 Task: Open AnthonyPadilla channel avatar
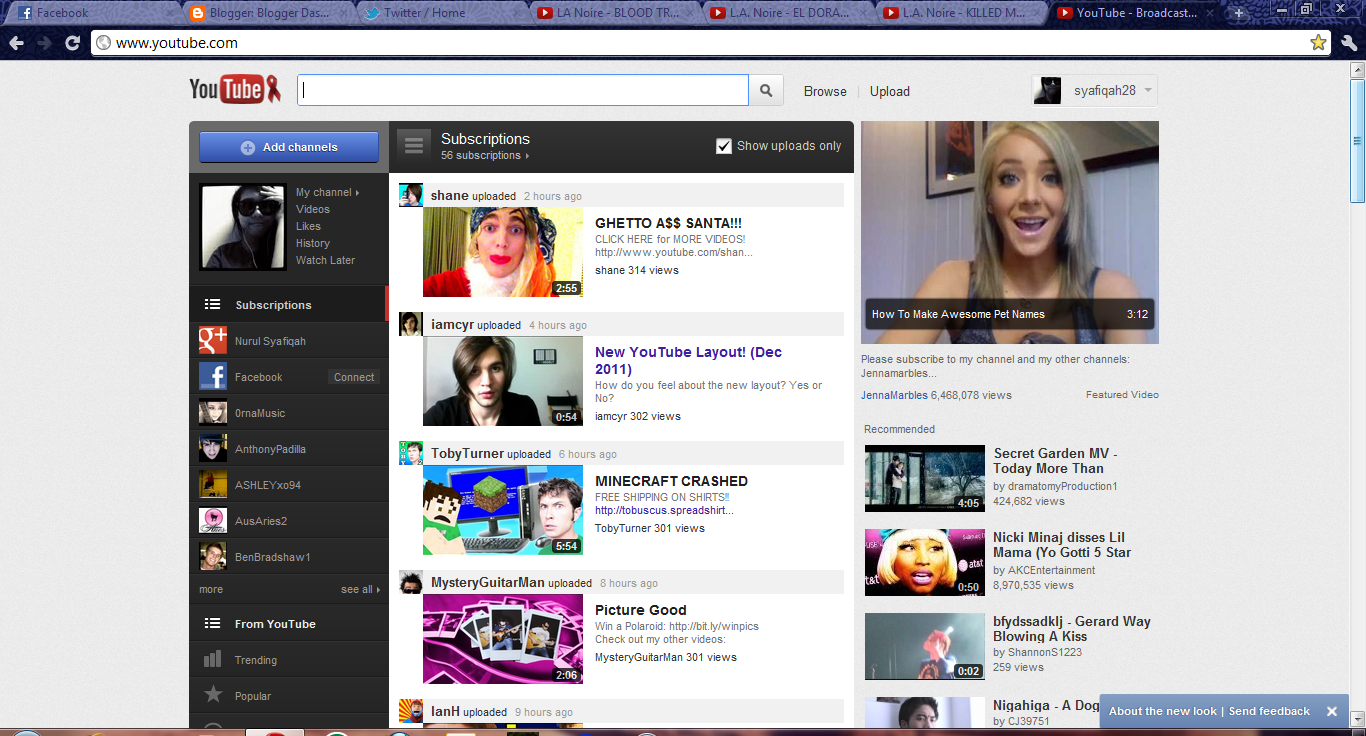[x=213, y=449]
